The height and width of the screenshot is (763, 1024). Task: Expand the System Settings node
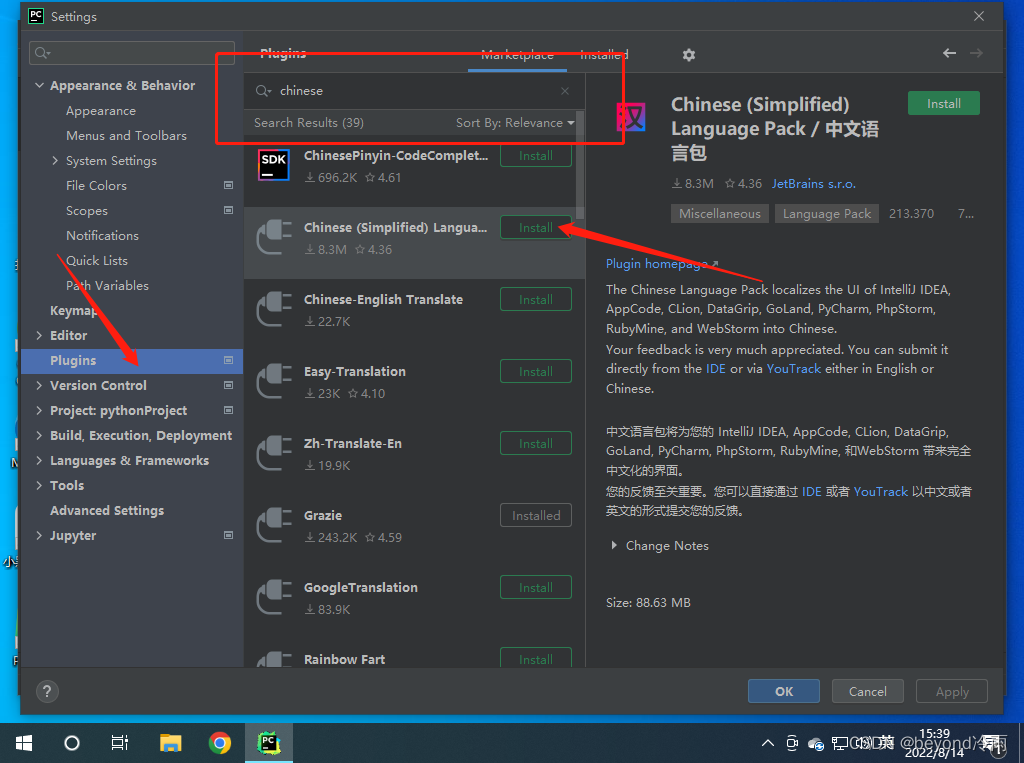[55, 161]
